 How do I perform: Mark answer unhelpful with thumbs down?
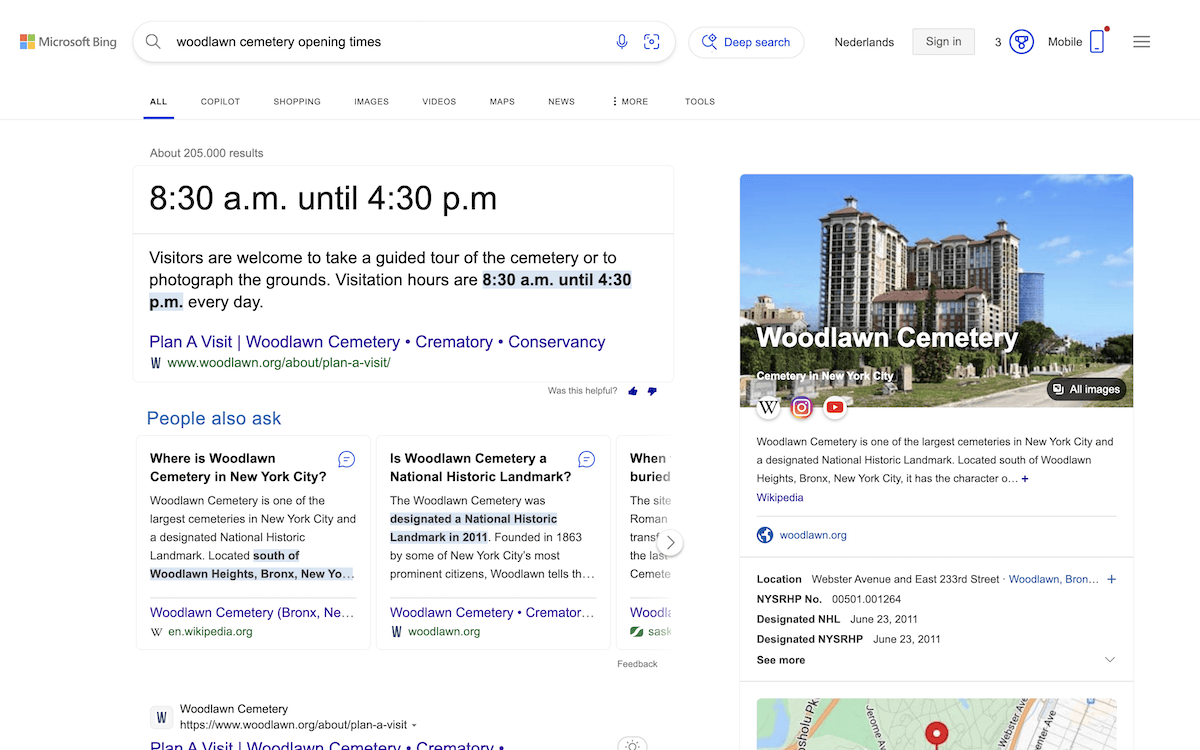(652, 391)
